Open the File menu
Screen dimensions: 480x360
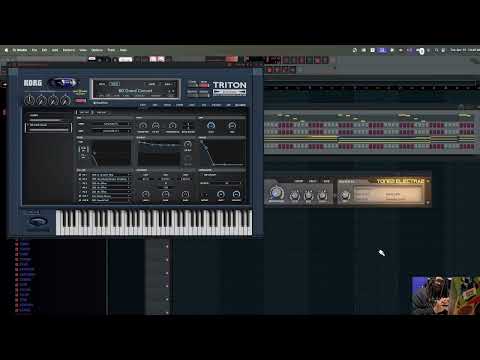pyautogui.click(x=34, y=50)
